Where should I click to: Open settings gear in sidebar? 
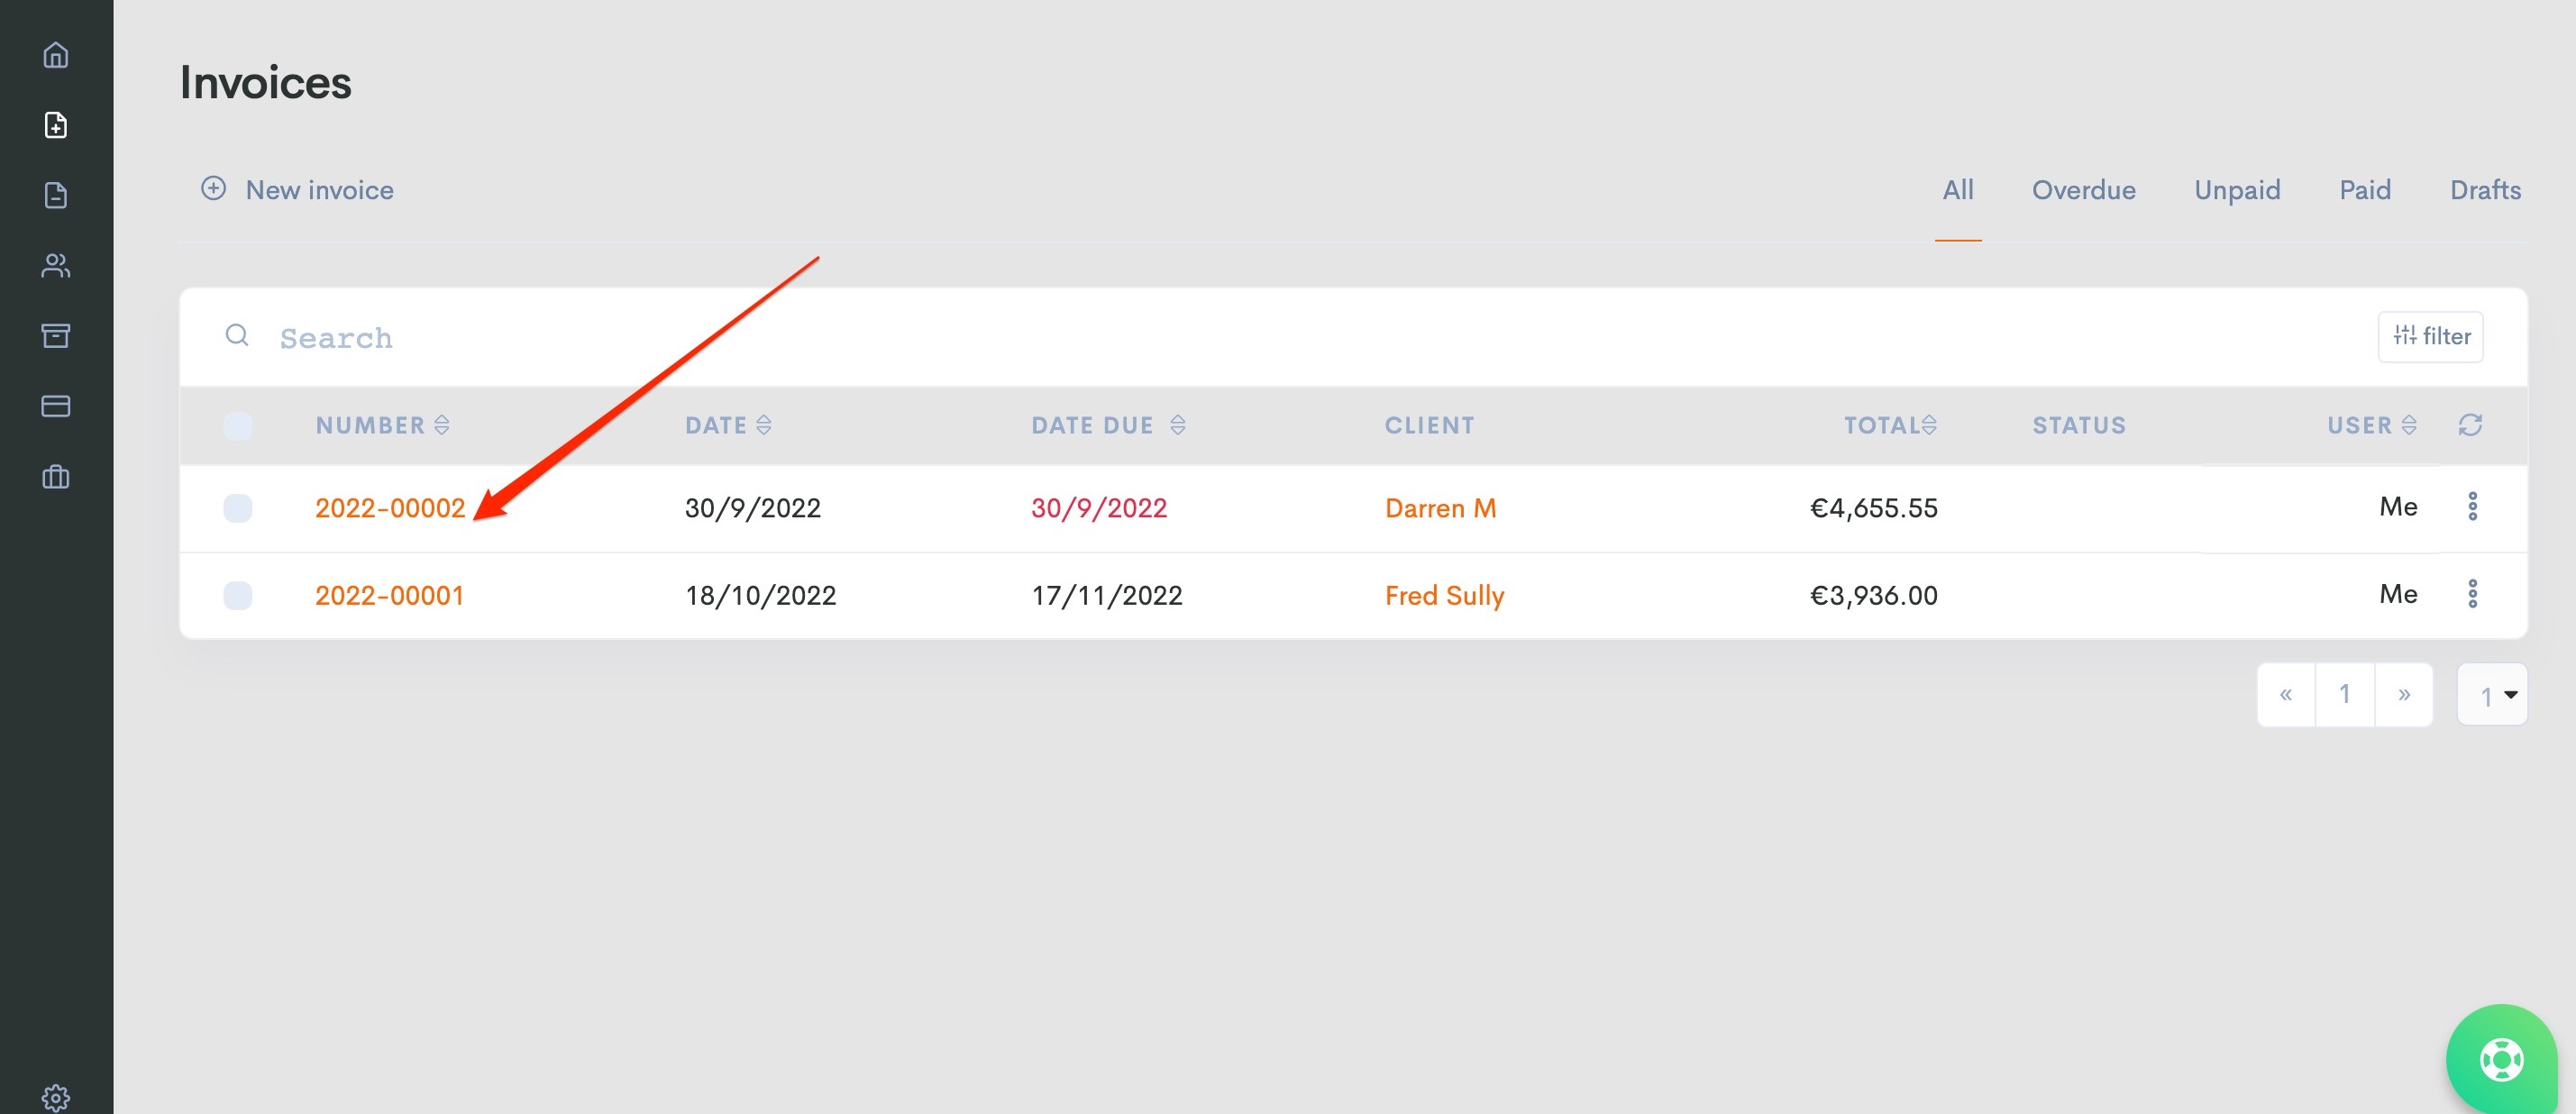(56, 1097)
